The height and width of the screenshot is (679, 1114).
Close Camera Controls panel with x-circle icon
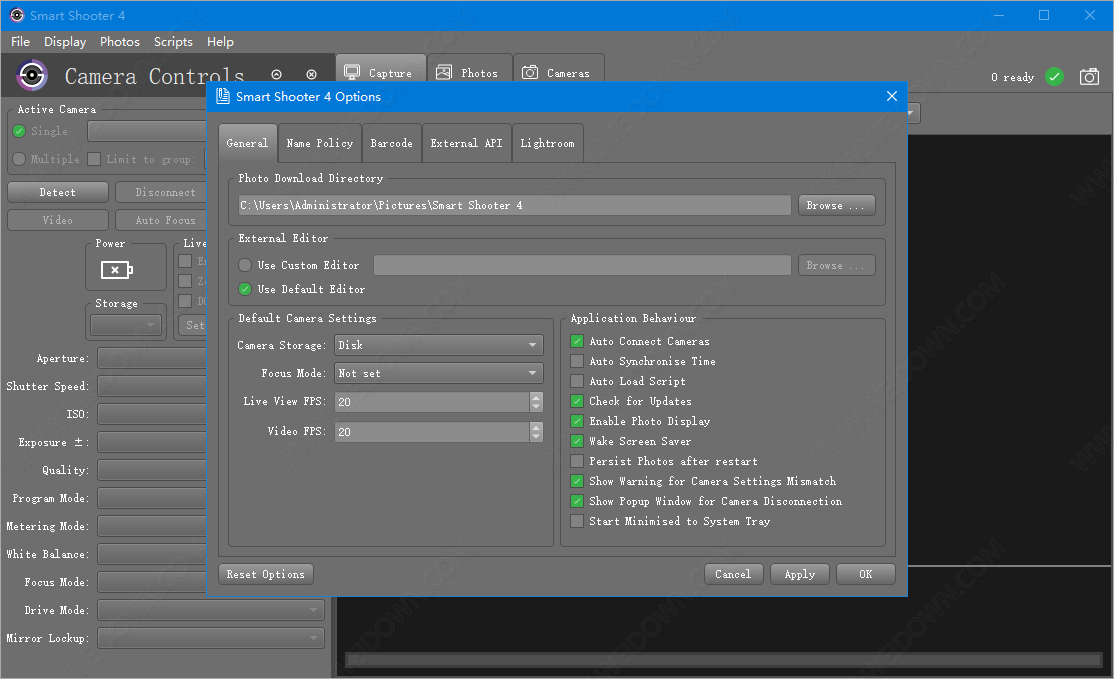(x=311, y=75)
